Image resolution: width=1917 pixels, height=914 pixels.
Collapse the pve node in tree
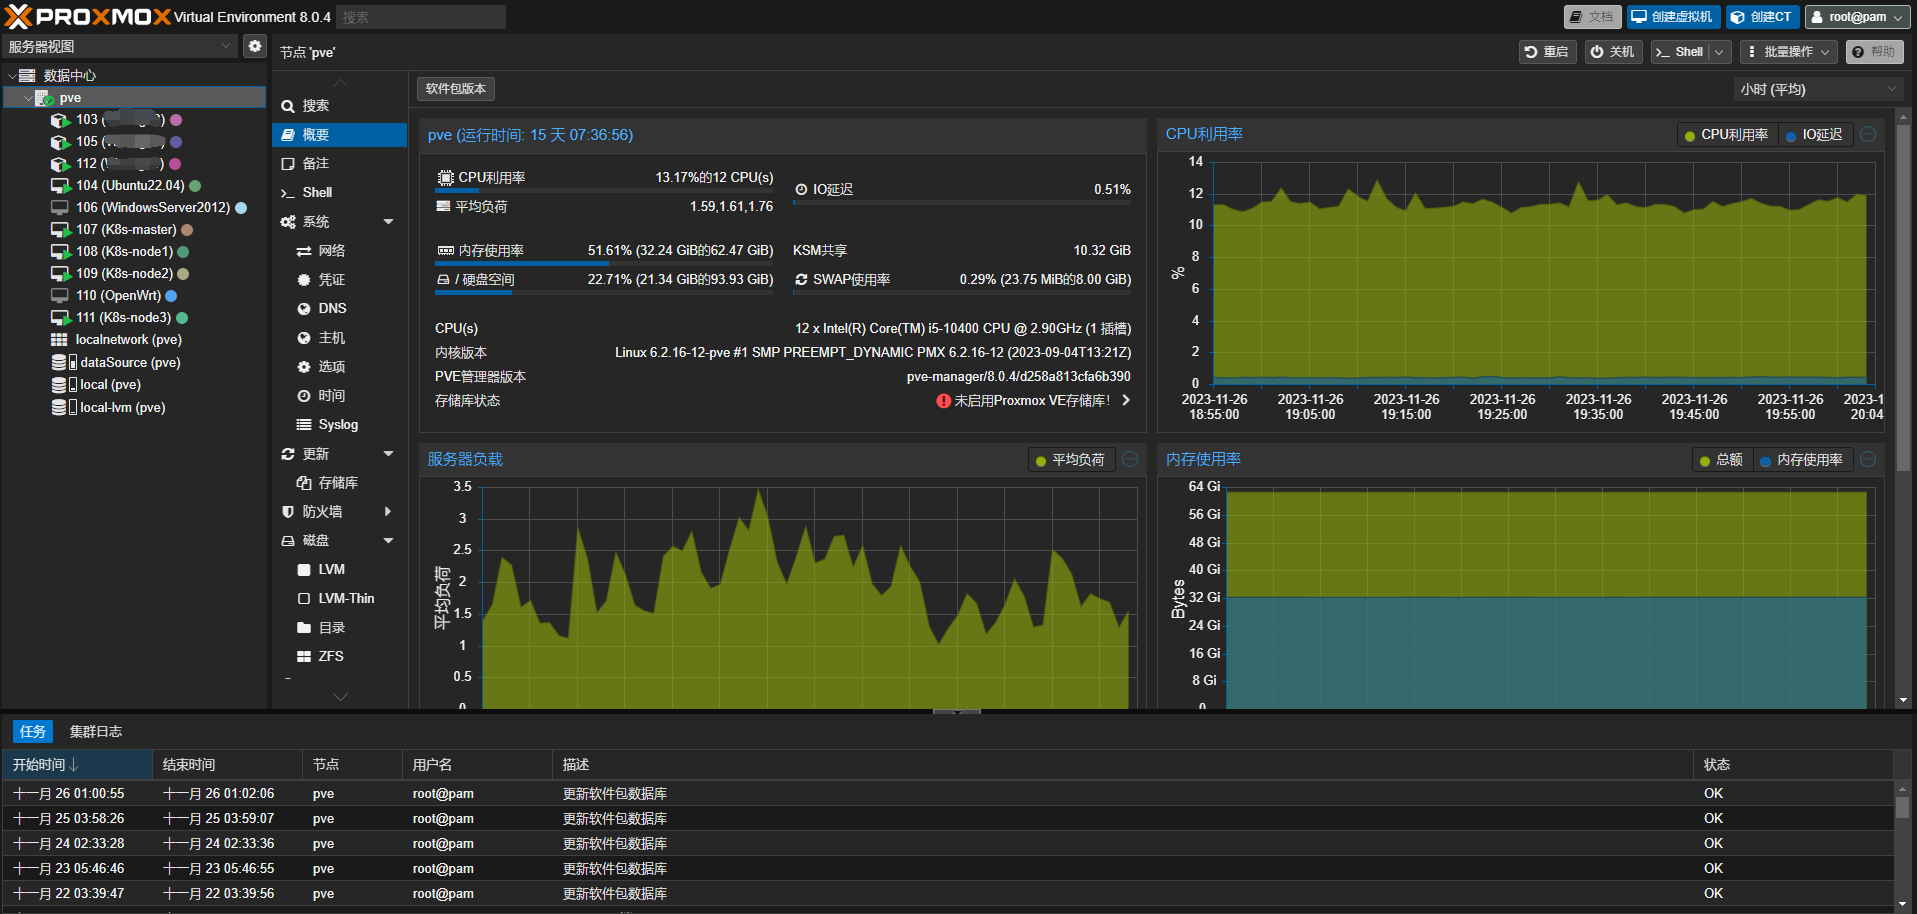[x=28, y=98]
